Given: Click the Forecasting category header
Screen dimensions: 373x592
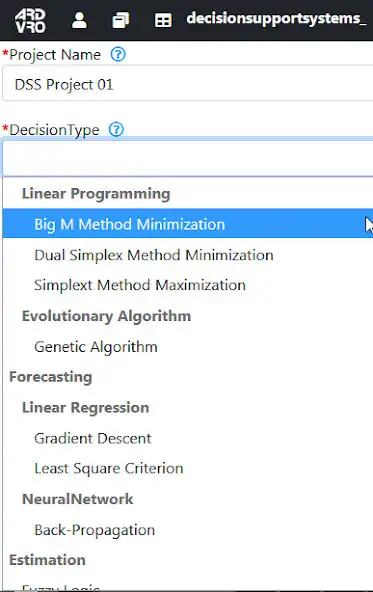Looking at the screenshot, I should pos(51,377).
